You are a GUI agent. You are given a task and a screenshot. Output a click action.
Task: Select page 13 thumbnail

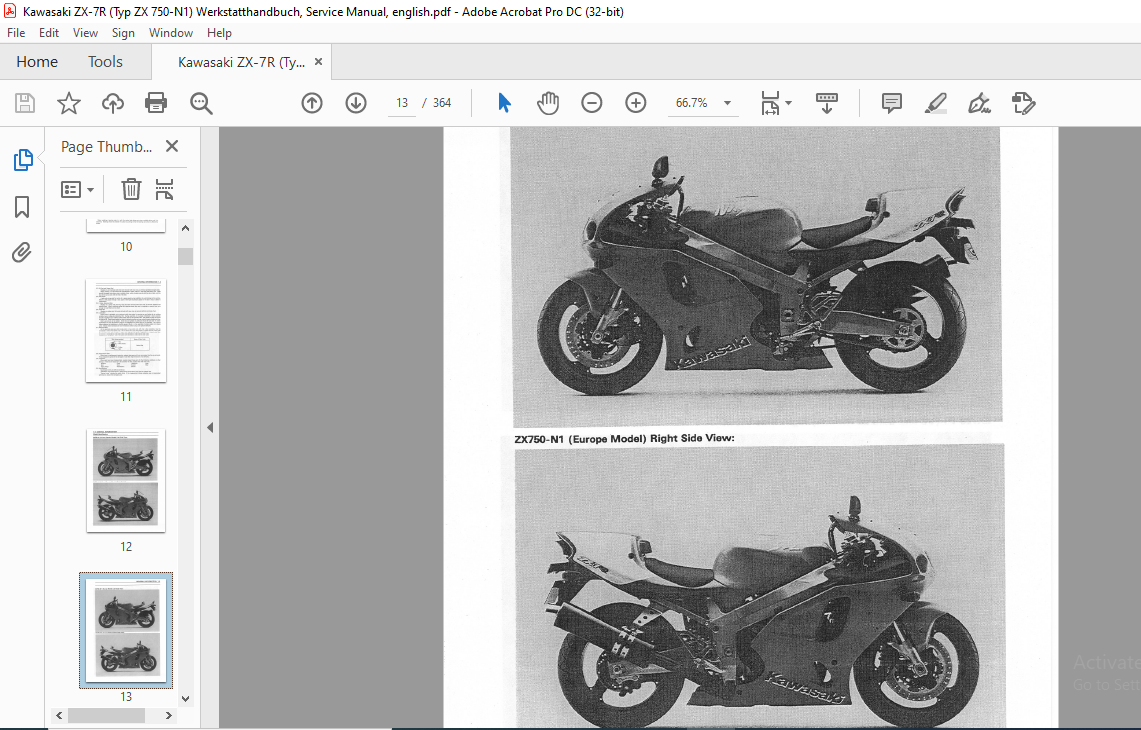point(126,630)
